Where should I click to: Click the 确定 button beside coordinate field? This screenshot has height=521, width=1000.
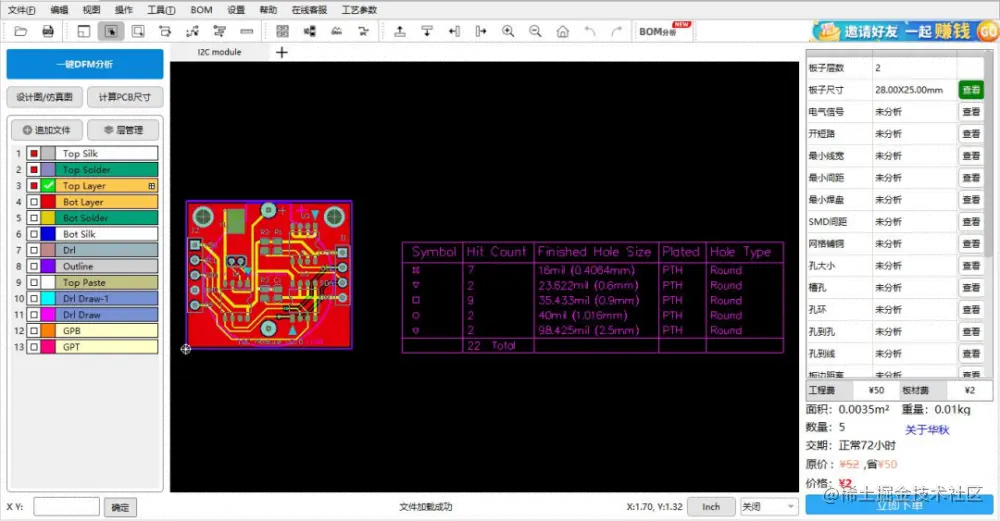click(120, 508)
